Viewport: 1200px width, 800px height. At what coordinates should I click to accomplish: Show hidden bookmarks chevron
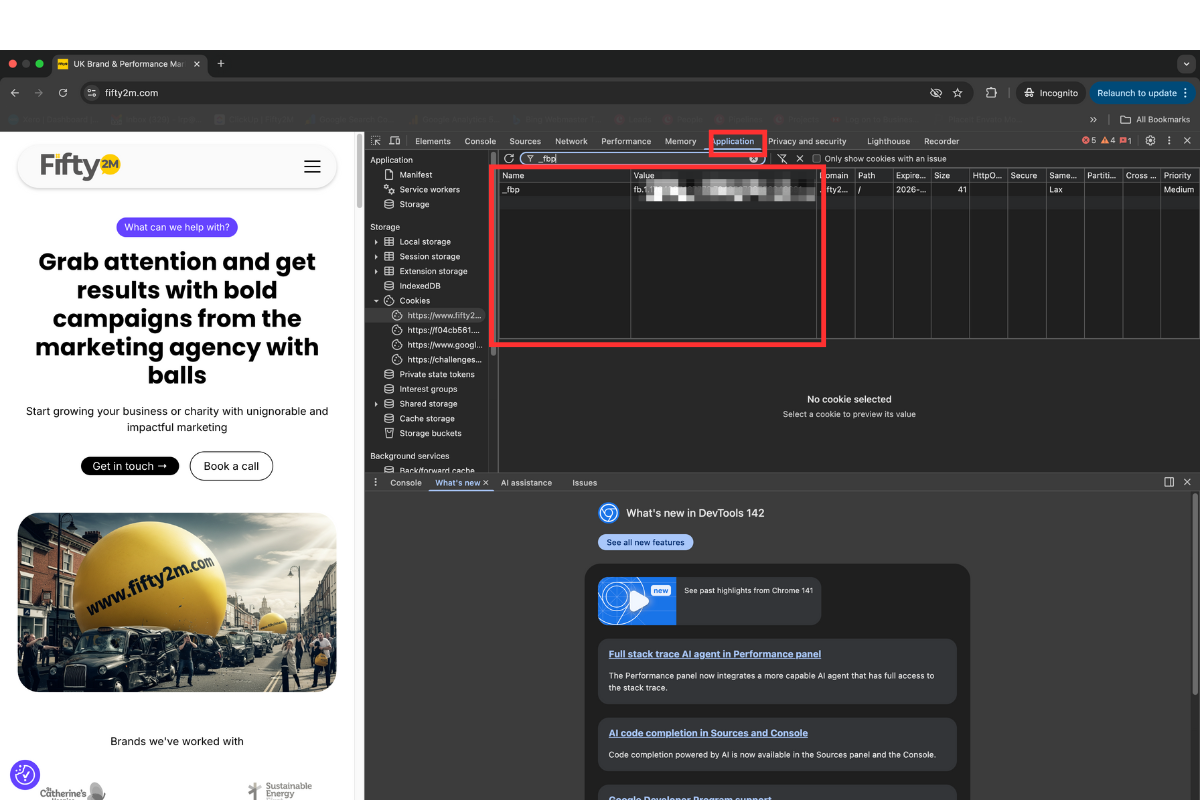(1093, 120)
